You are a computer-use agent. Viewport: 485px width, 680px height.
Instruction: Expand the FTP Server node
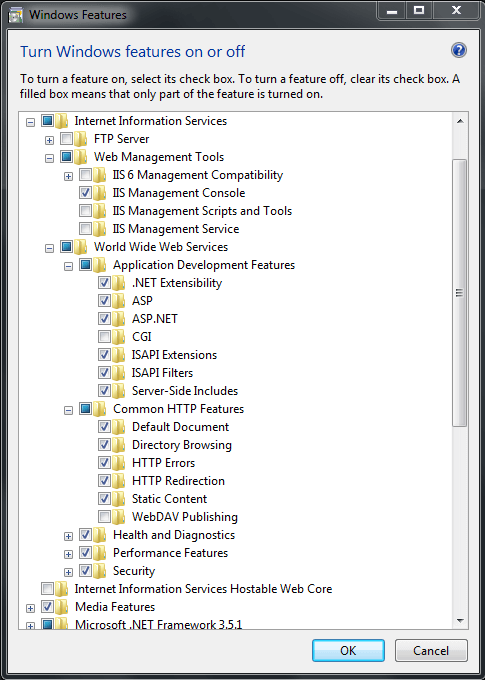(49, 140)
